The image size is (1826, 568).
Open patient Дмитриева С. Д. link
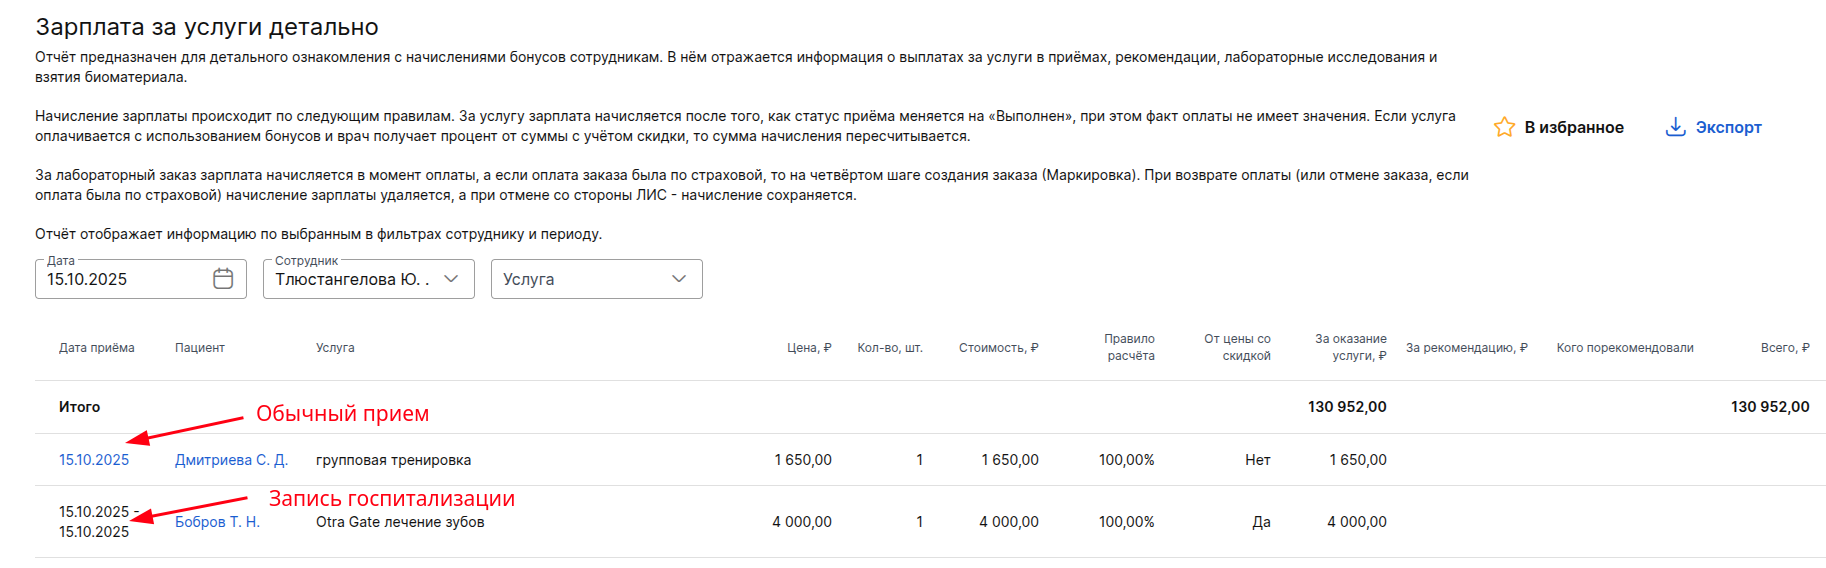coord(231,460)
